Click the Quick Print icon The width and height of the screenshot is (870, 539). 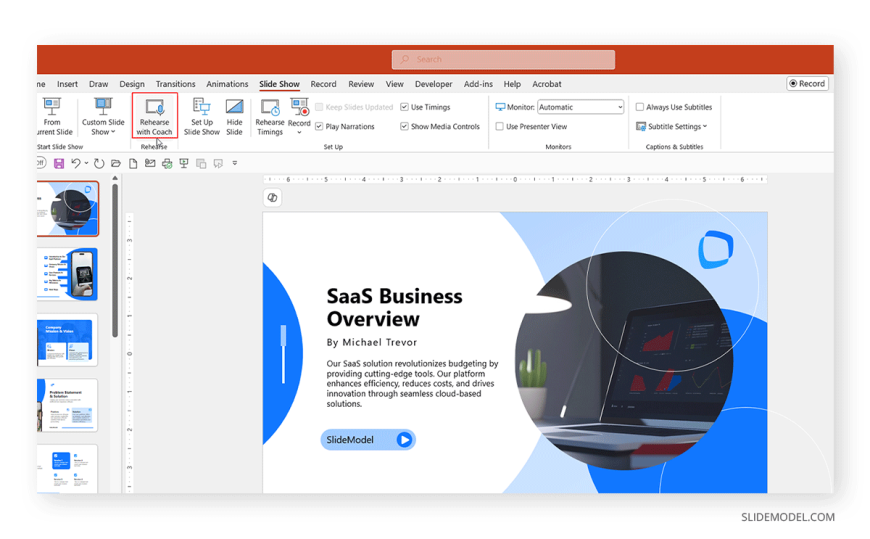[167, 163]
